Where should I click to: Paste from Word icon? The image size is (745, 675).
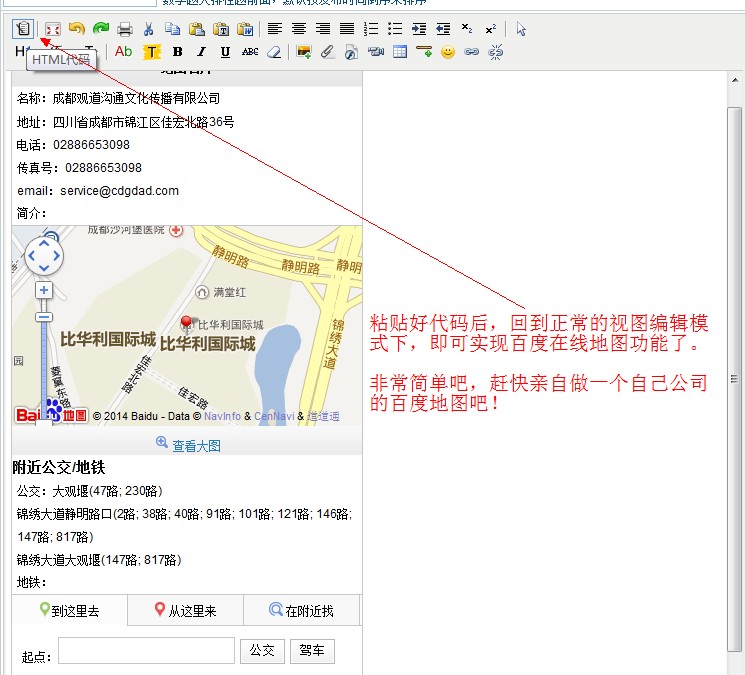coord(245,29)
